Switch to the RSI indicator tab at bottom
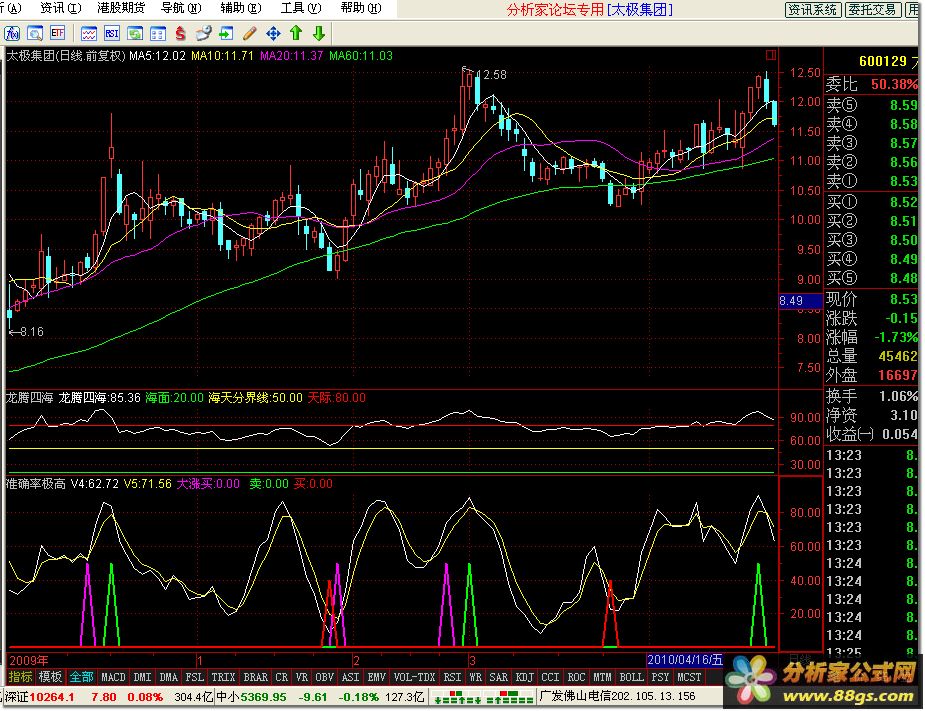 pyautogui.click(x=452, y=677)
